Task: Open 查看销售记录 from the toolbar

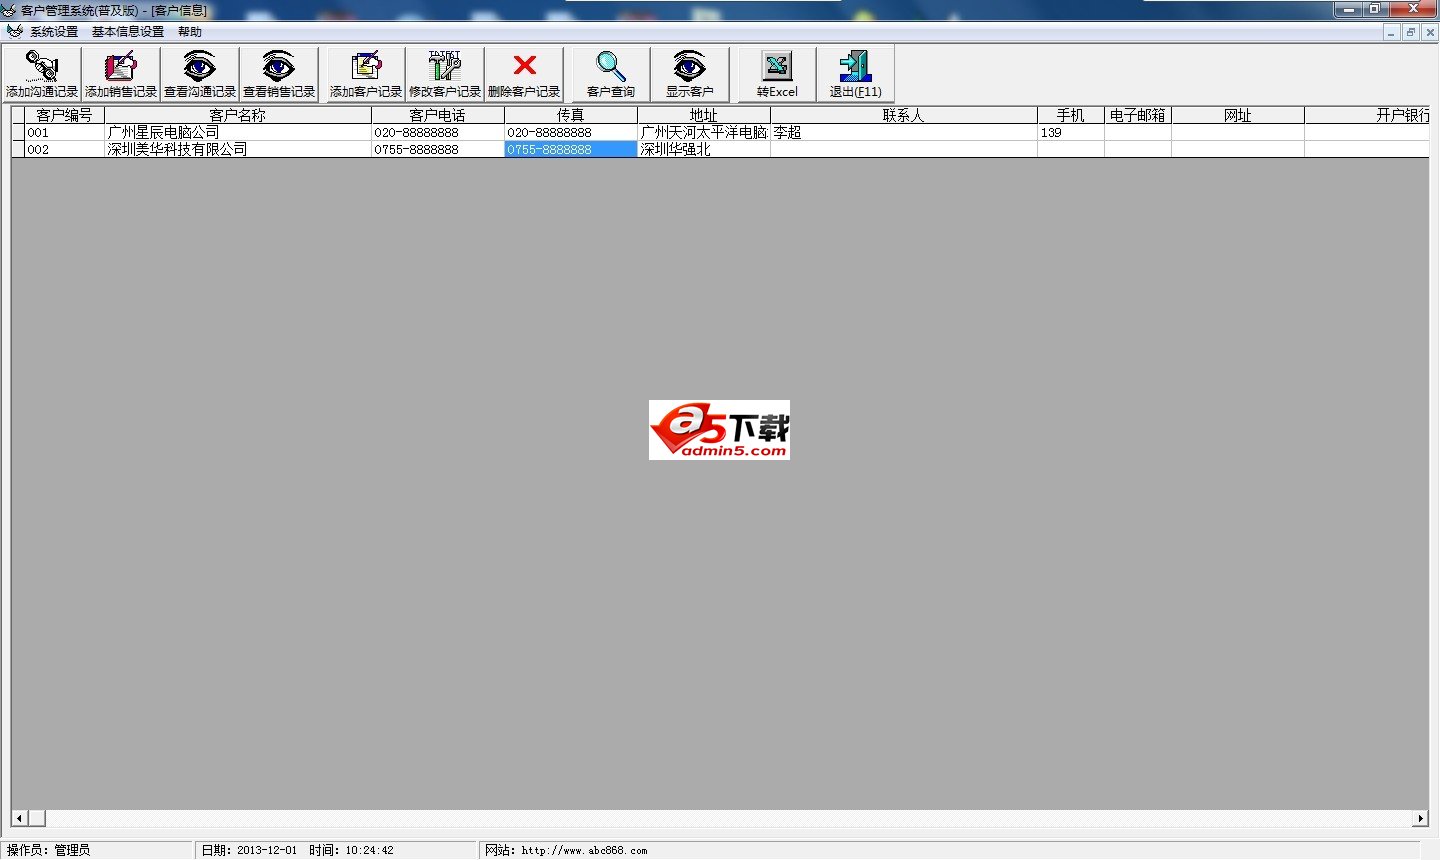Action: 279,74
